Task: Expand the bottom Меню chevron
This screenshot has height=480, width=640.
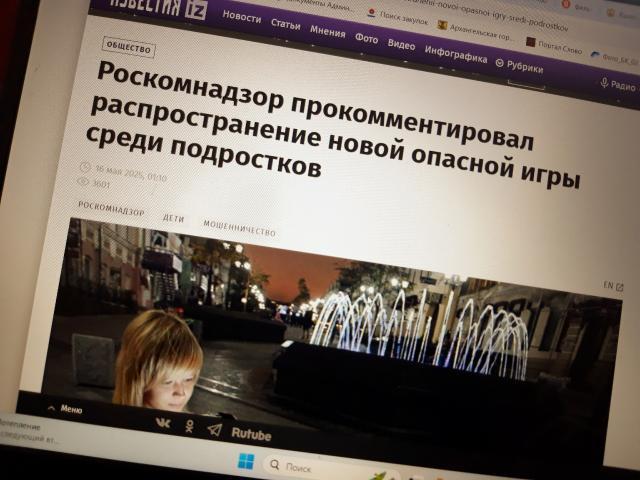Action: pos(51,408)
